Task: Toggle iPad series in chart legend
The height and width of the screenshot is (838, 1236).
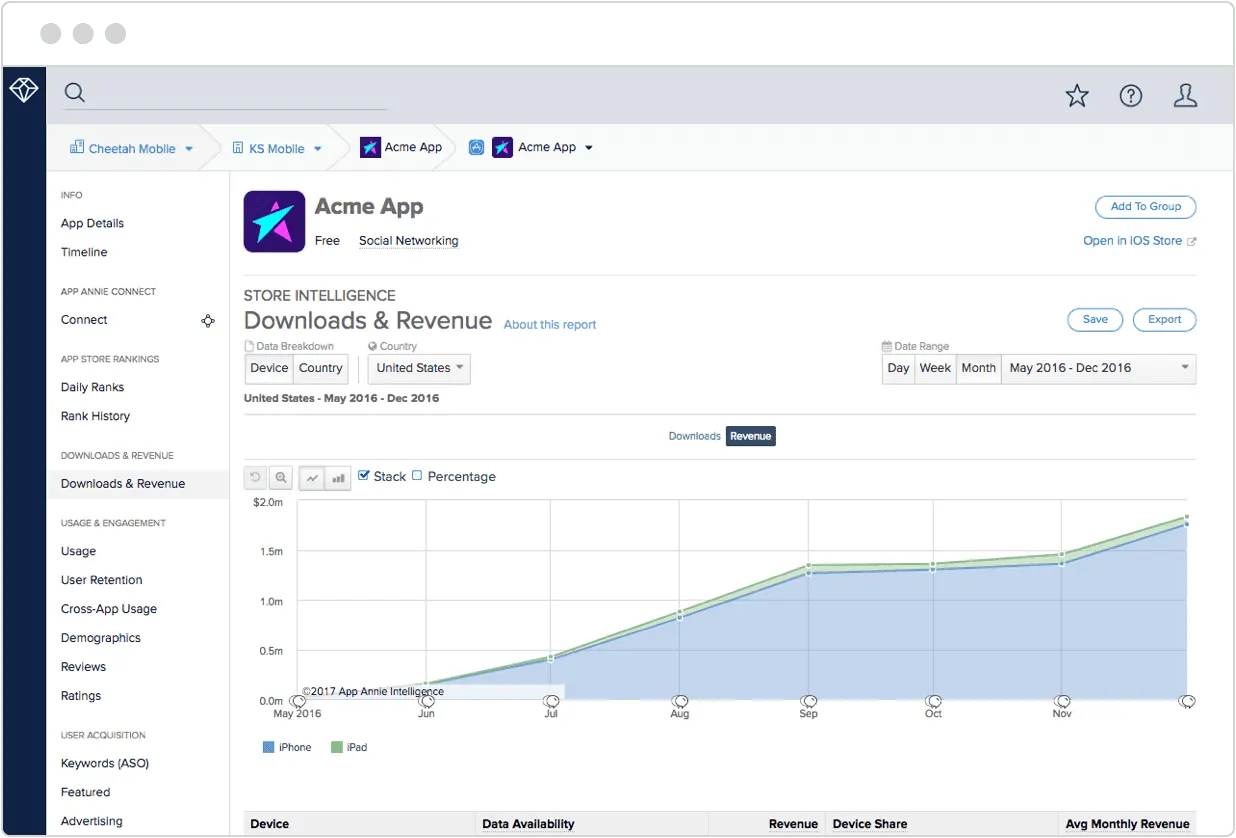Action: coord(349,747)
